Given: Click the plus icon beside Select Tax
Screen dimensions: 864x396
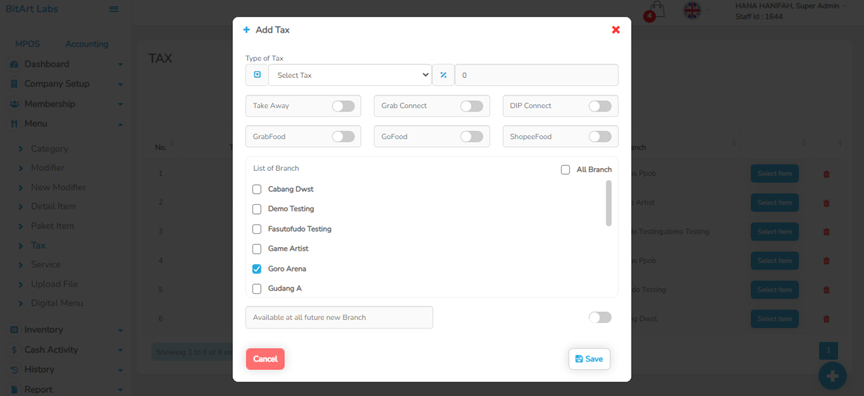Looking at the screenshot, I should (257, 75).
